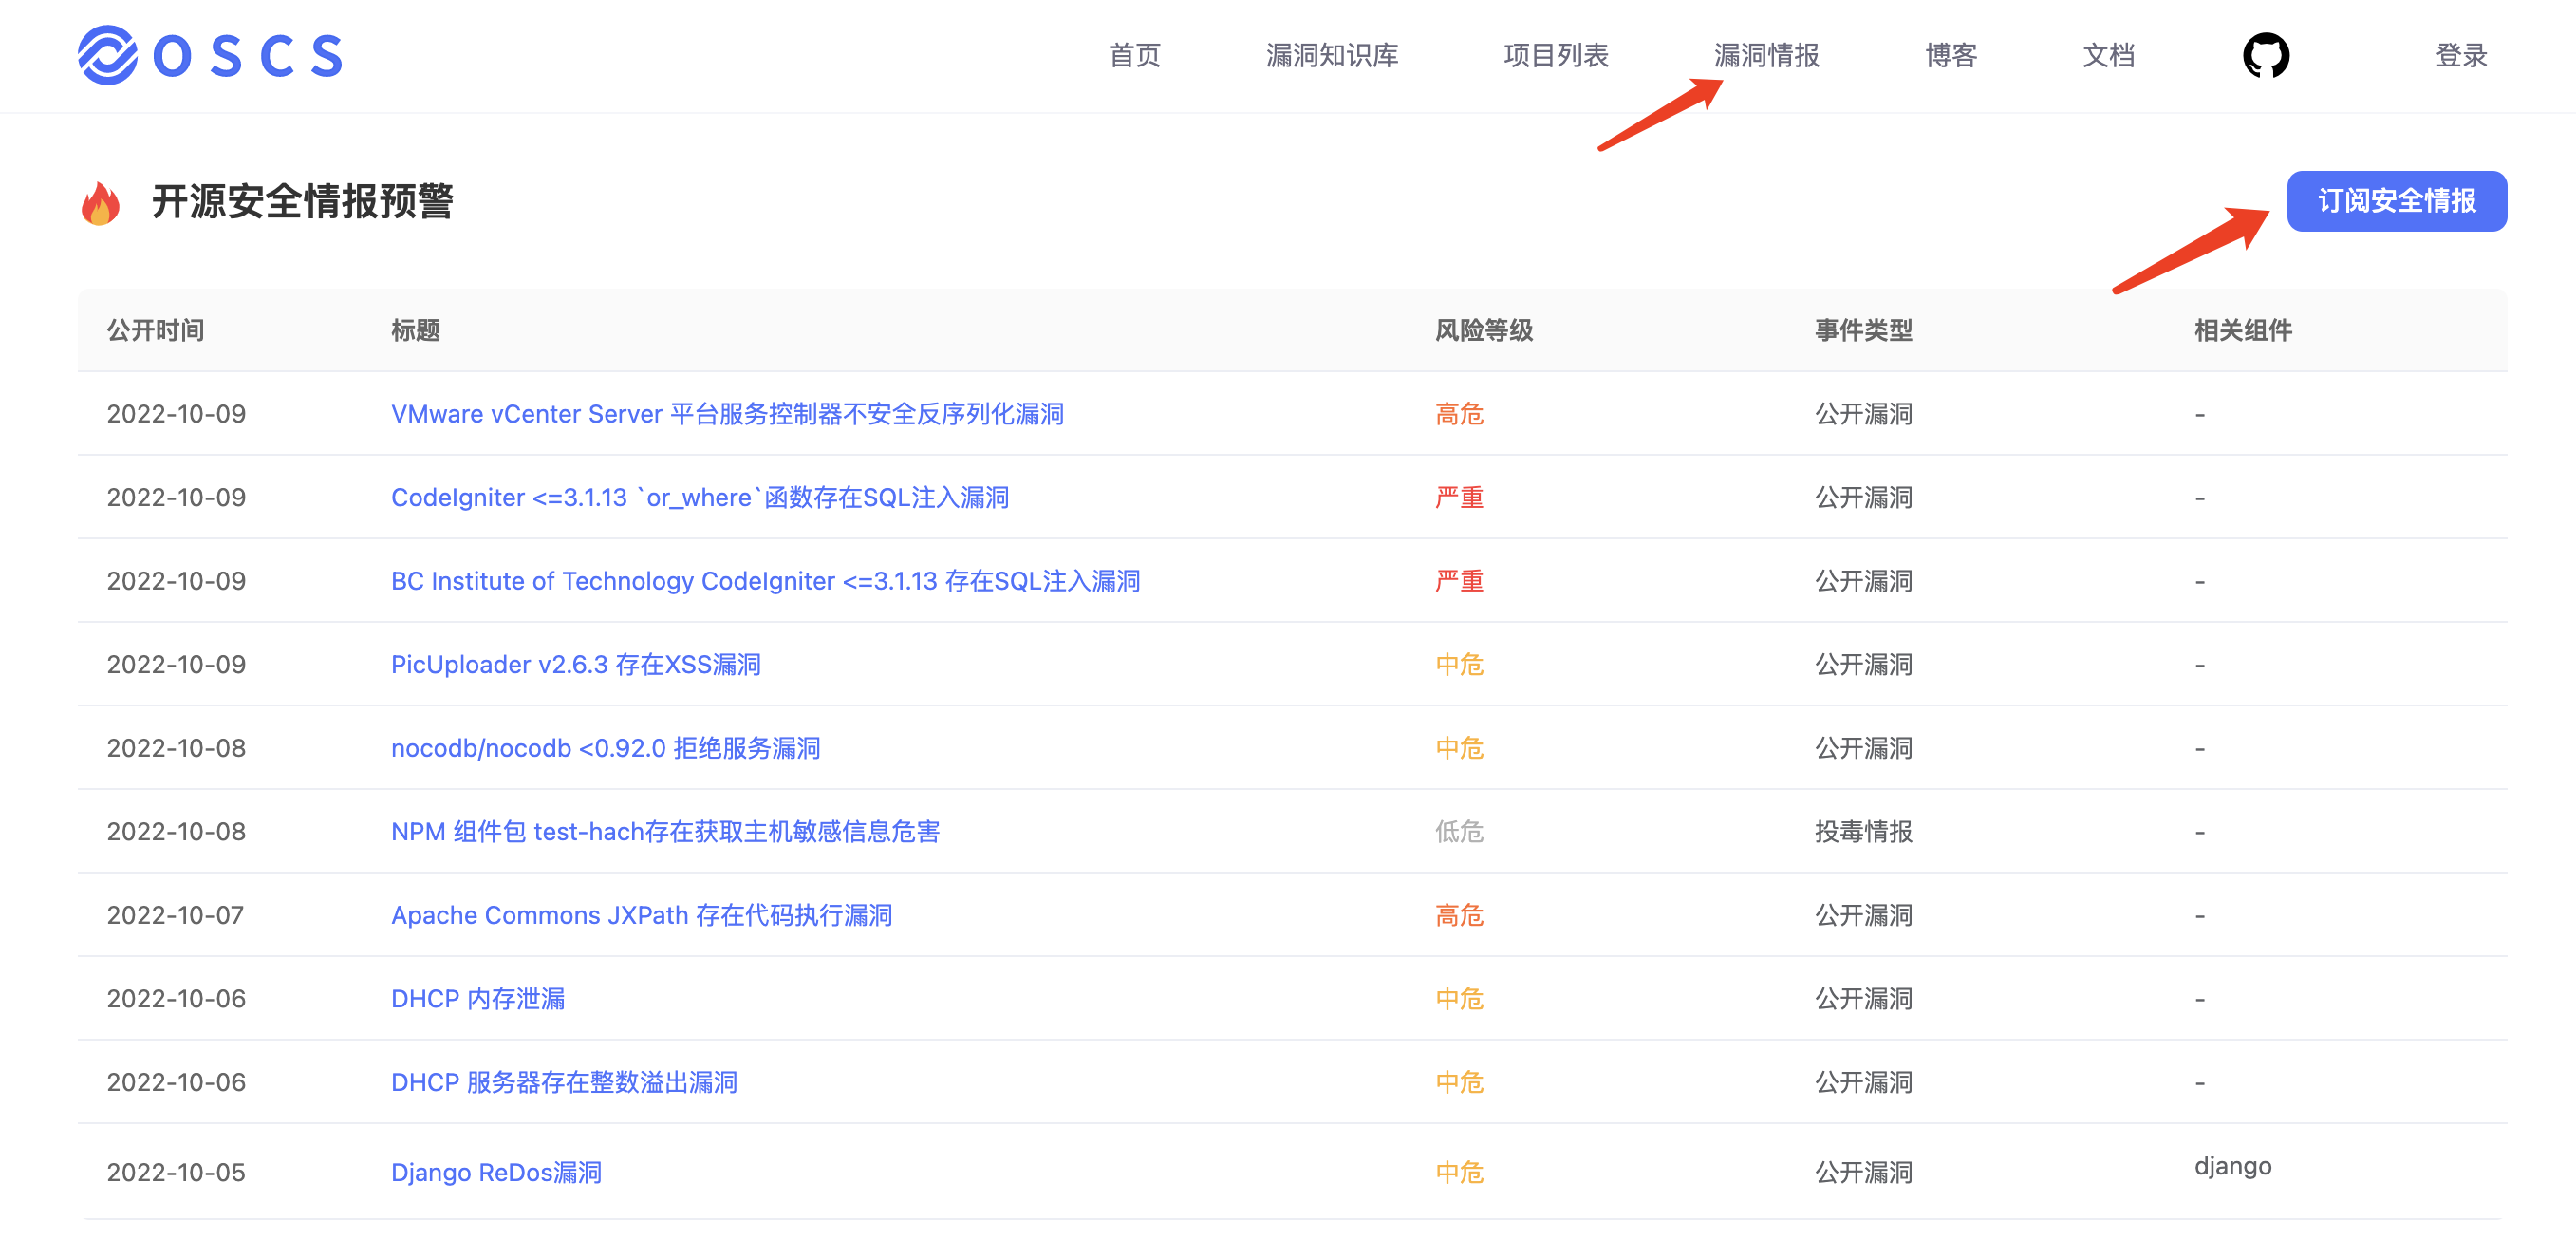Viewport: 2576px width, 1259px height.
Task: Click the 登录 link
Action: (x=2460, y=55)
